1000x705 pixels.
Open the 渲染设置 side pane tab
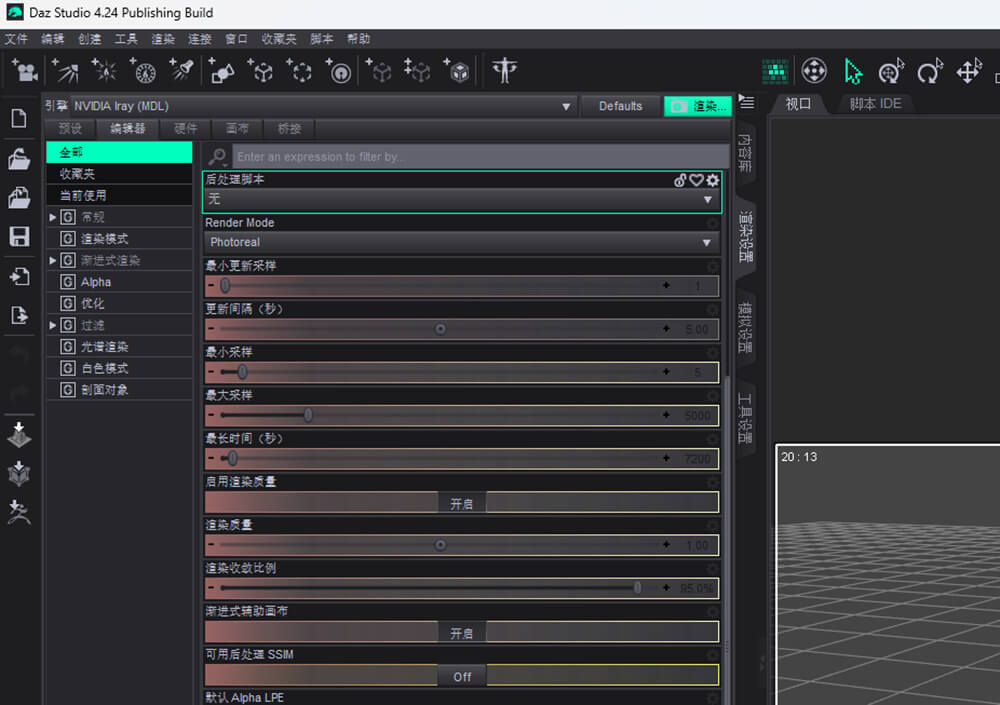coord(746,237)
